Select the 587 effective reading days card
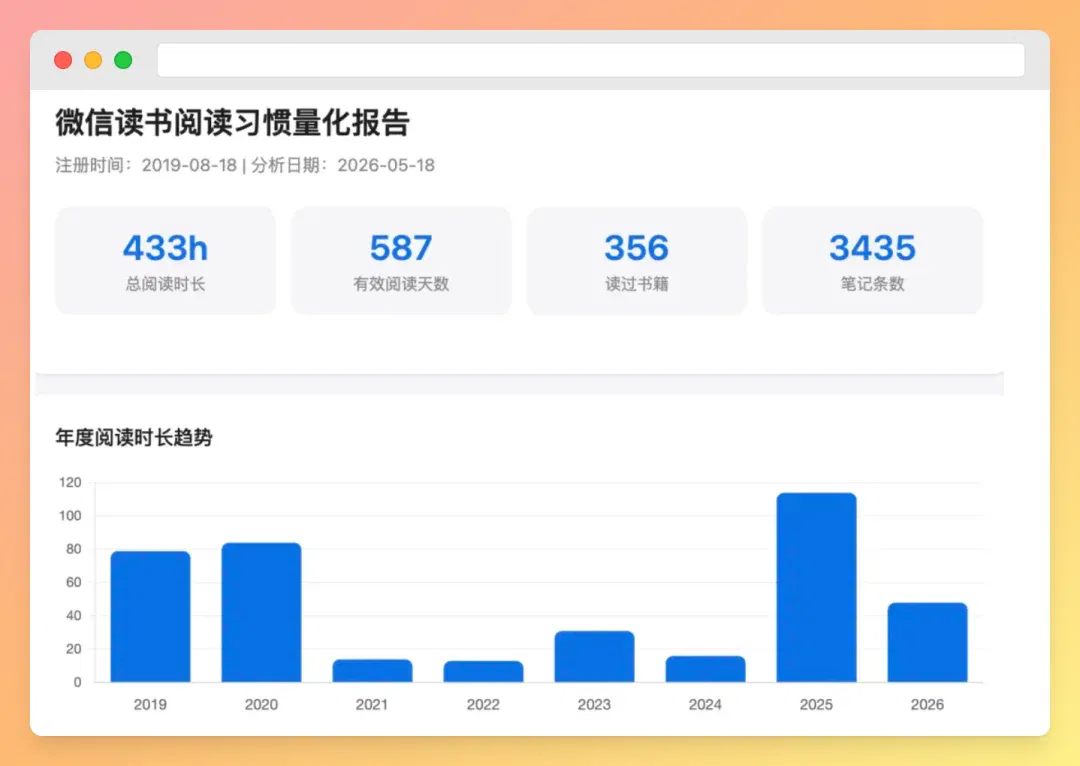1080x766 pixels. click(401, 260)
